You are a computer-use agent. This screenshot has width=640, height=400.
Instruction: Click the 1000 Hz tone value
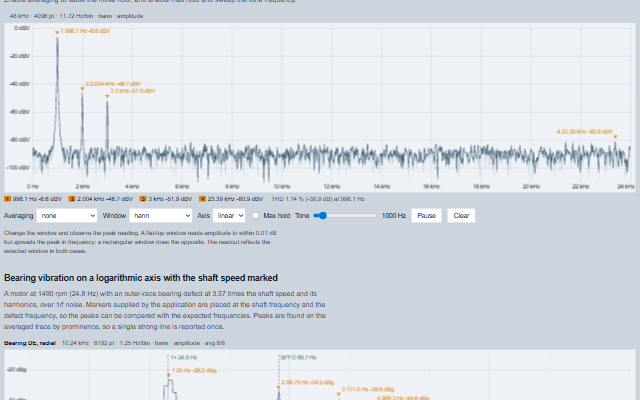pyautogui.click(x=393, y=216)
